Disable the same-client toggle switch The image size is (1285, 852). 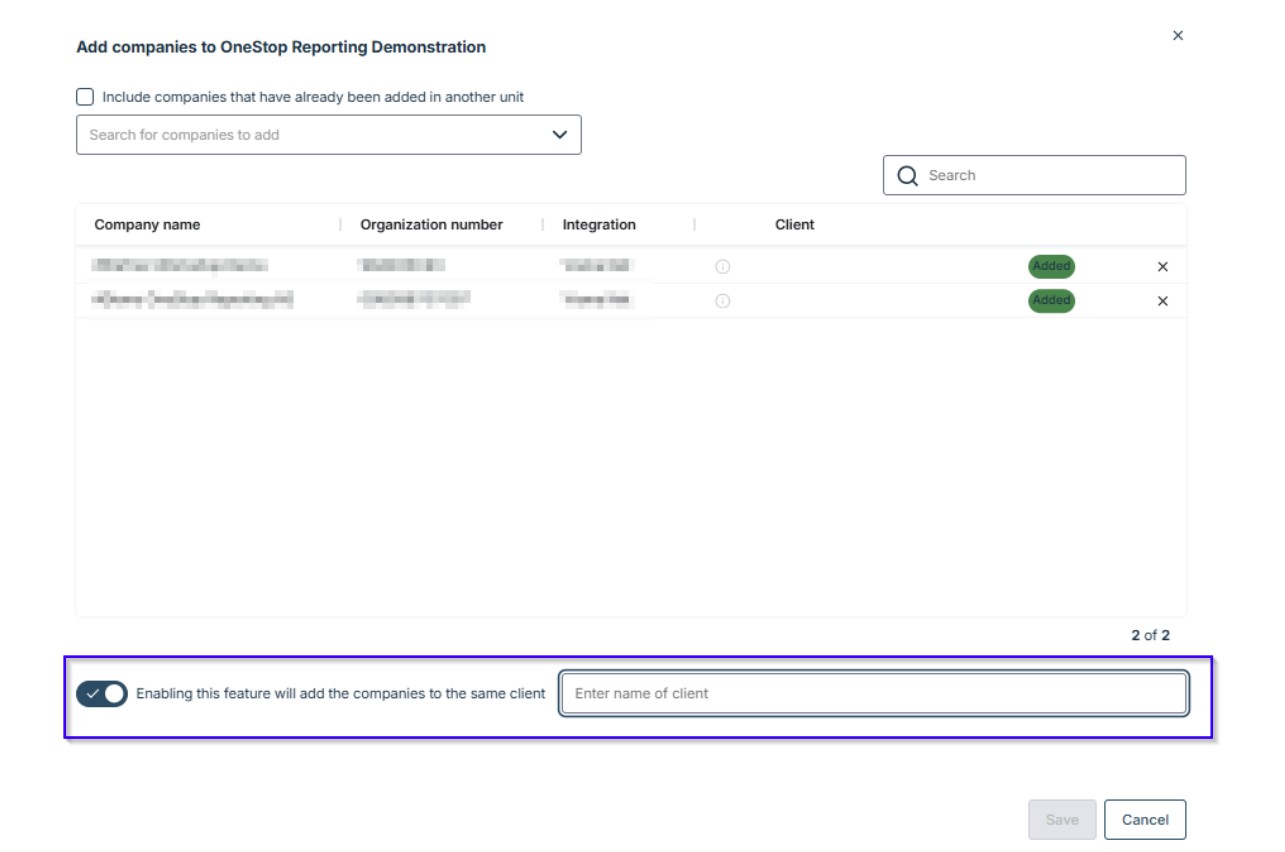click(x=102, y=694)
